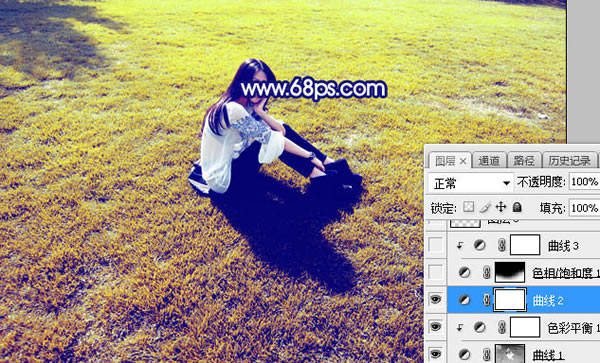Click the lock all padlock icon
This screenshot has width=600, height=363.
pyautogui.click(x=517, y=207)
